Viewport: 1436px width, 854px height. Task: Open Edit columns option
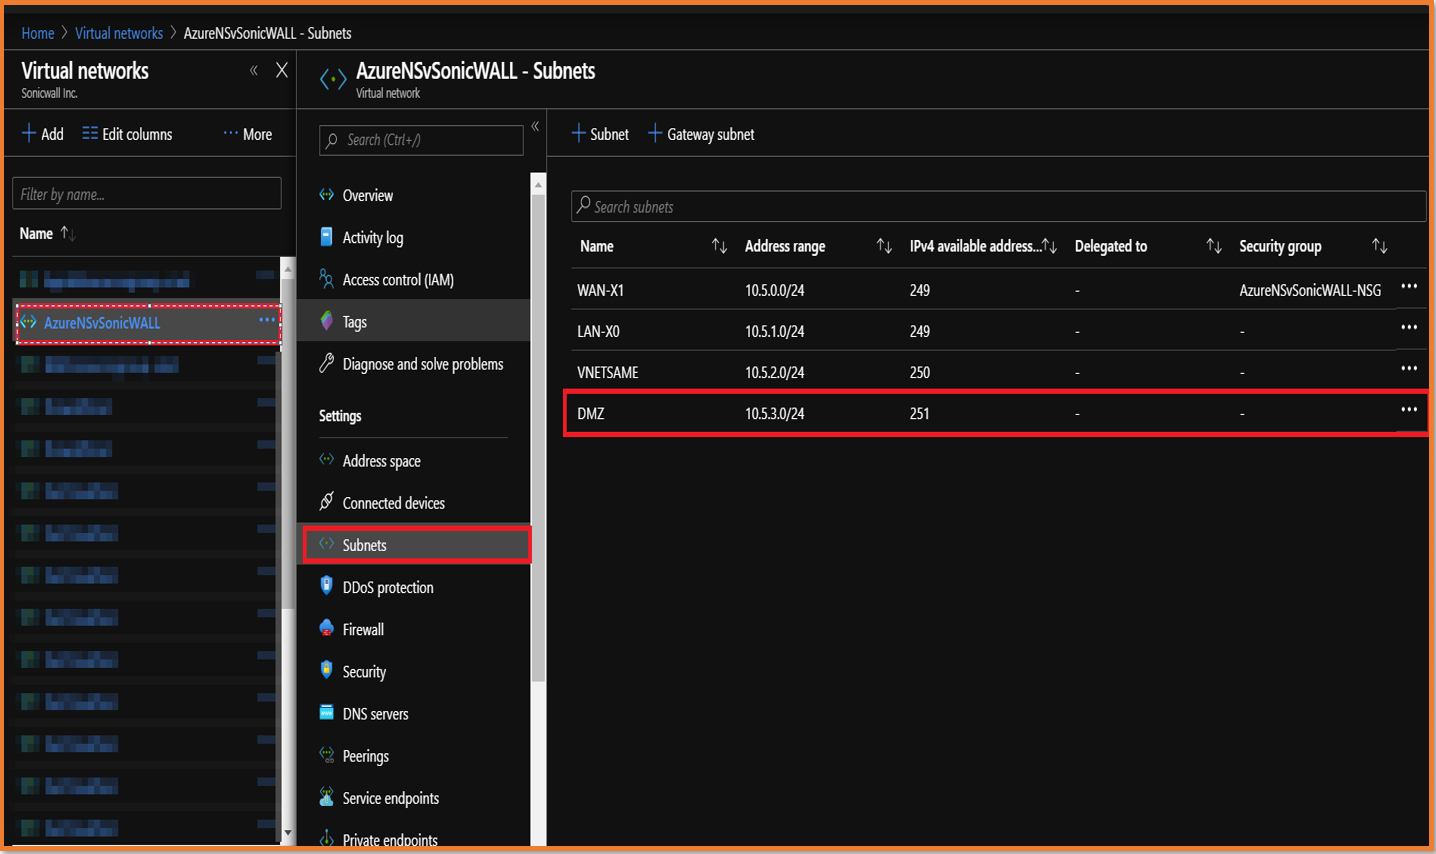(127, 134)
